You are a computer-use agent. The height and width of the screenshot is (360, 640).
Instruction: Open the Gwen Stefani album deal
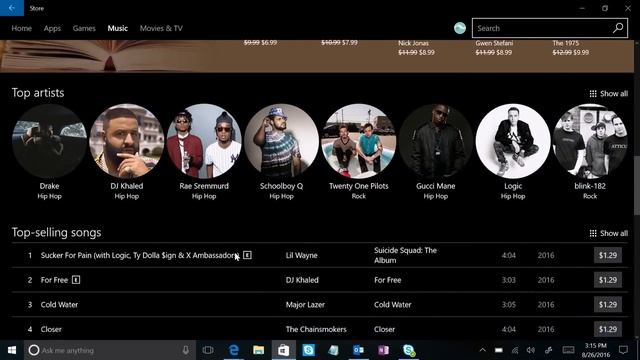[x=494, y=48]
